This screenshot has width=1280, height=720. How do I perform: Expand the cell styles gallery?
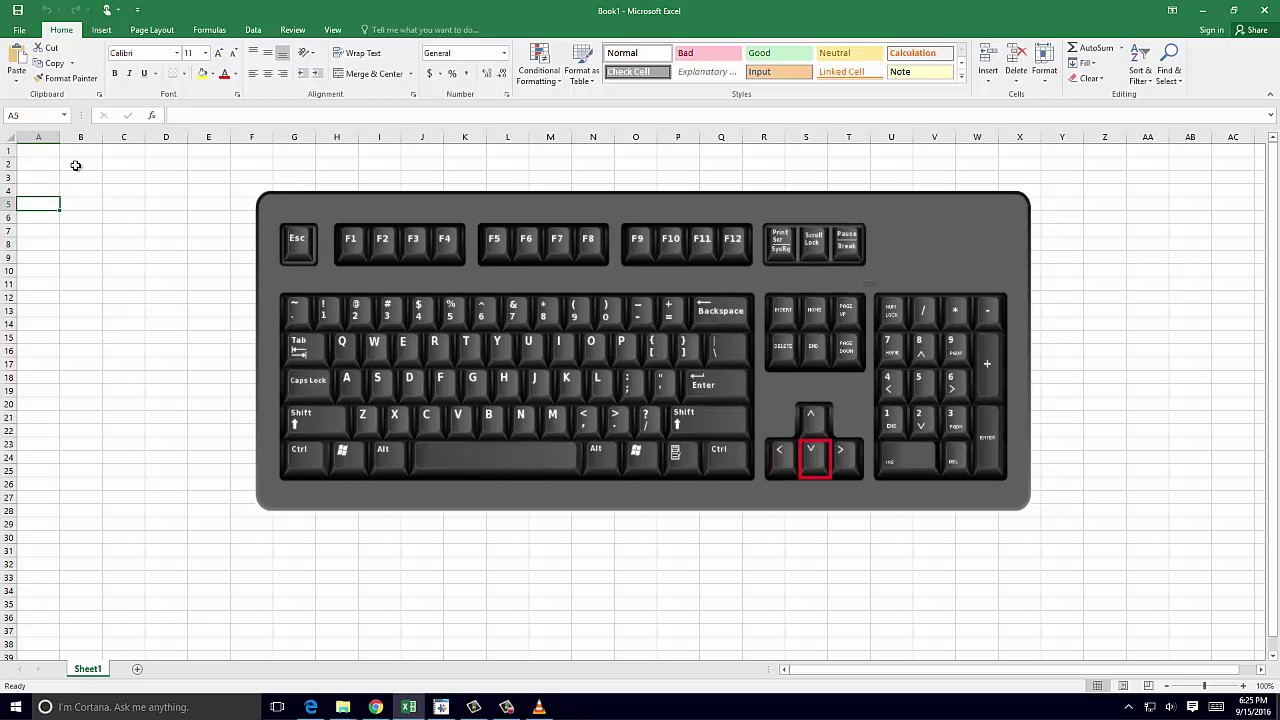[x=962, y=76]
